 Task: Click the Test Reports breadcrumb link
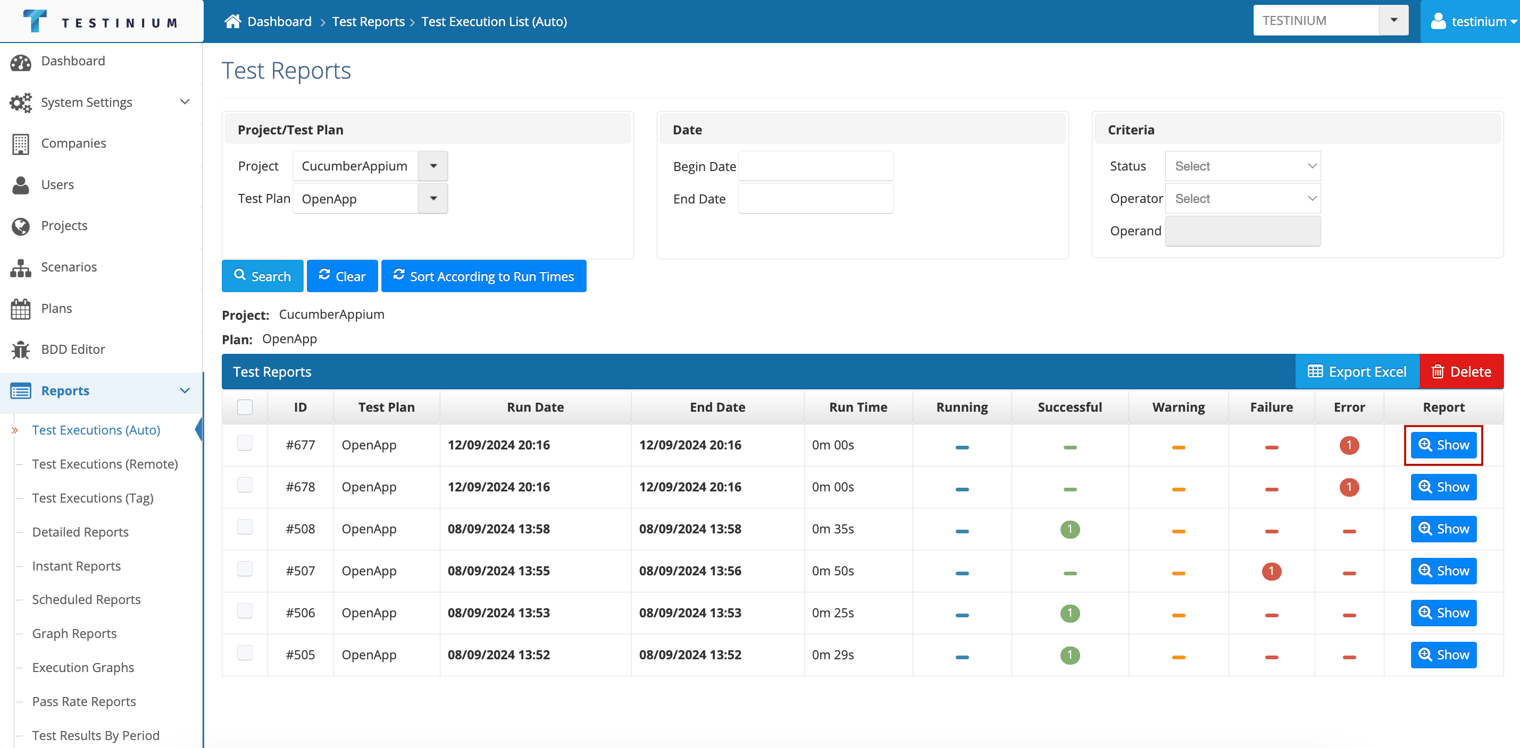pyautogui.click(x=368, y=21)
